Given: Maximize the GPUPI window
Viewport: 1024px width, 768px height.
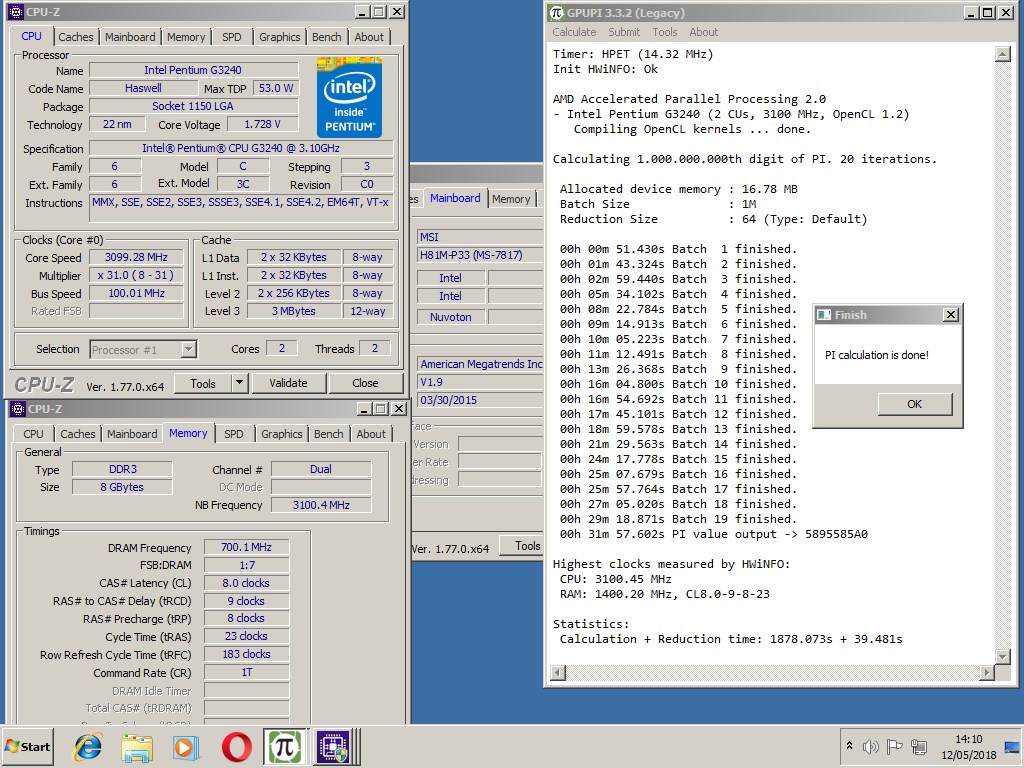Looking at the screenshot, I should (988, 12).
